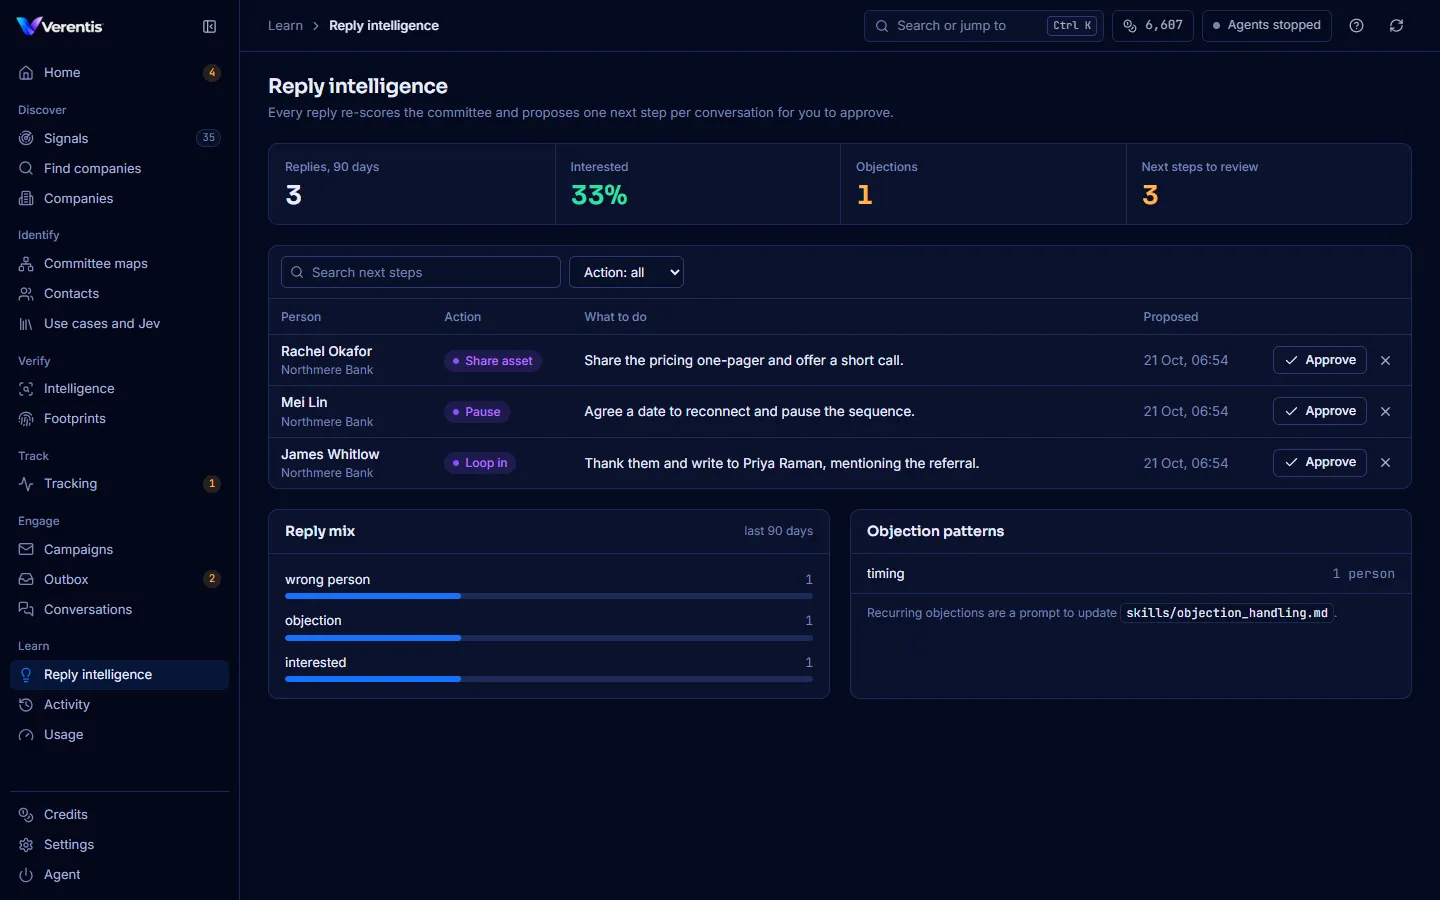Approve Rachel Okafor's share asset step
Viewport: 1440px width, 900px height.
click(x=1320, y=360)
